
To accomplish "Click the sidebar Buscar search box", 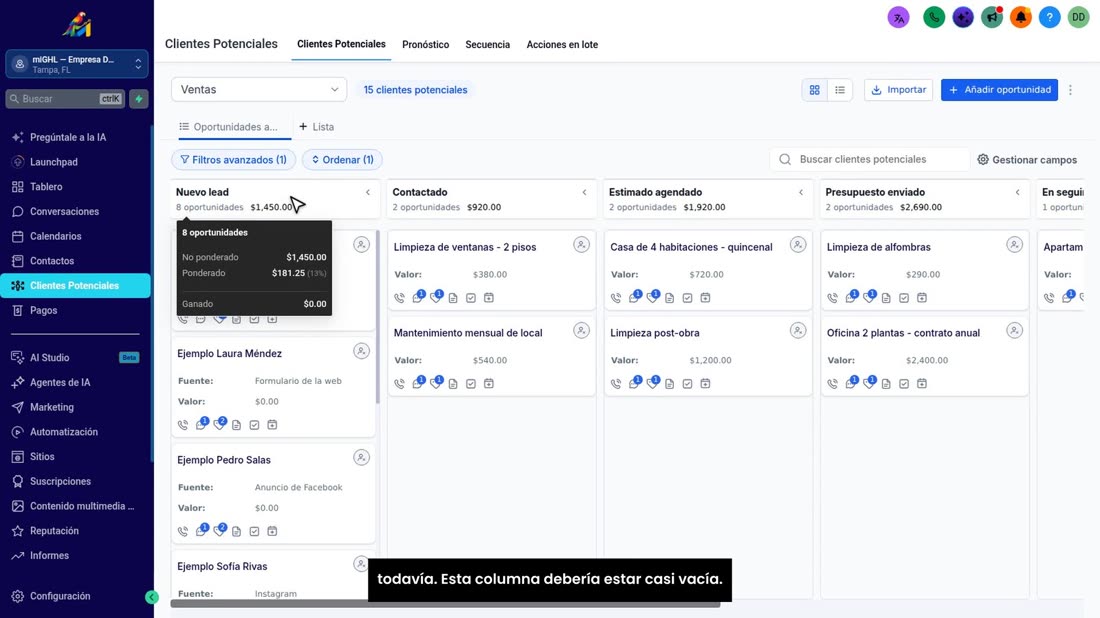I will click(65, 99).
